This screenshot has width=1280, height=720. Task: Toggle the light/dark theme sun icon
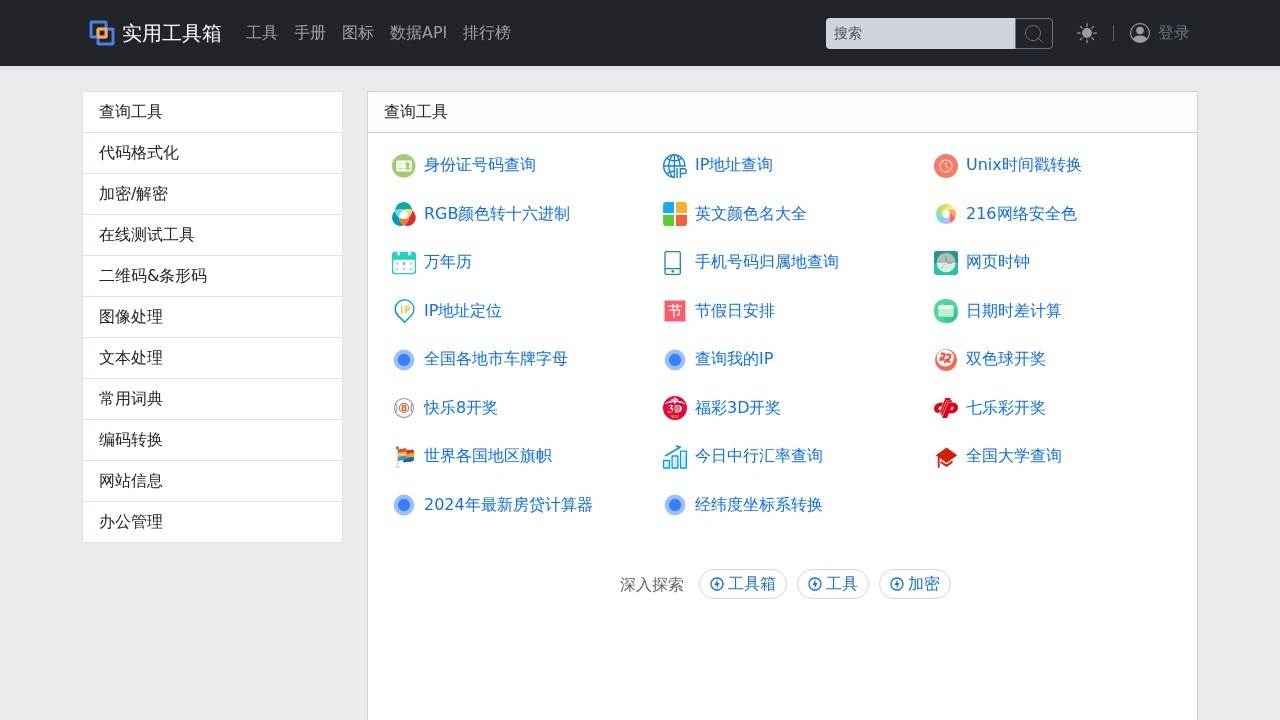pyautogui.click(x=1086, y=32)
